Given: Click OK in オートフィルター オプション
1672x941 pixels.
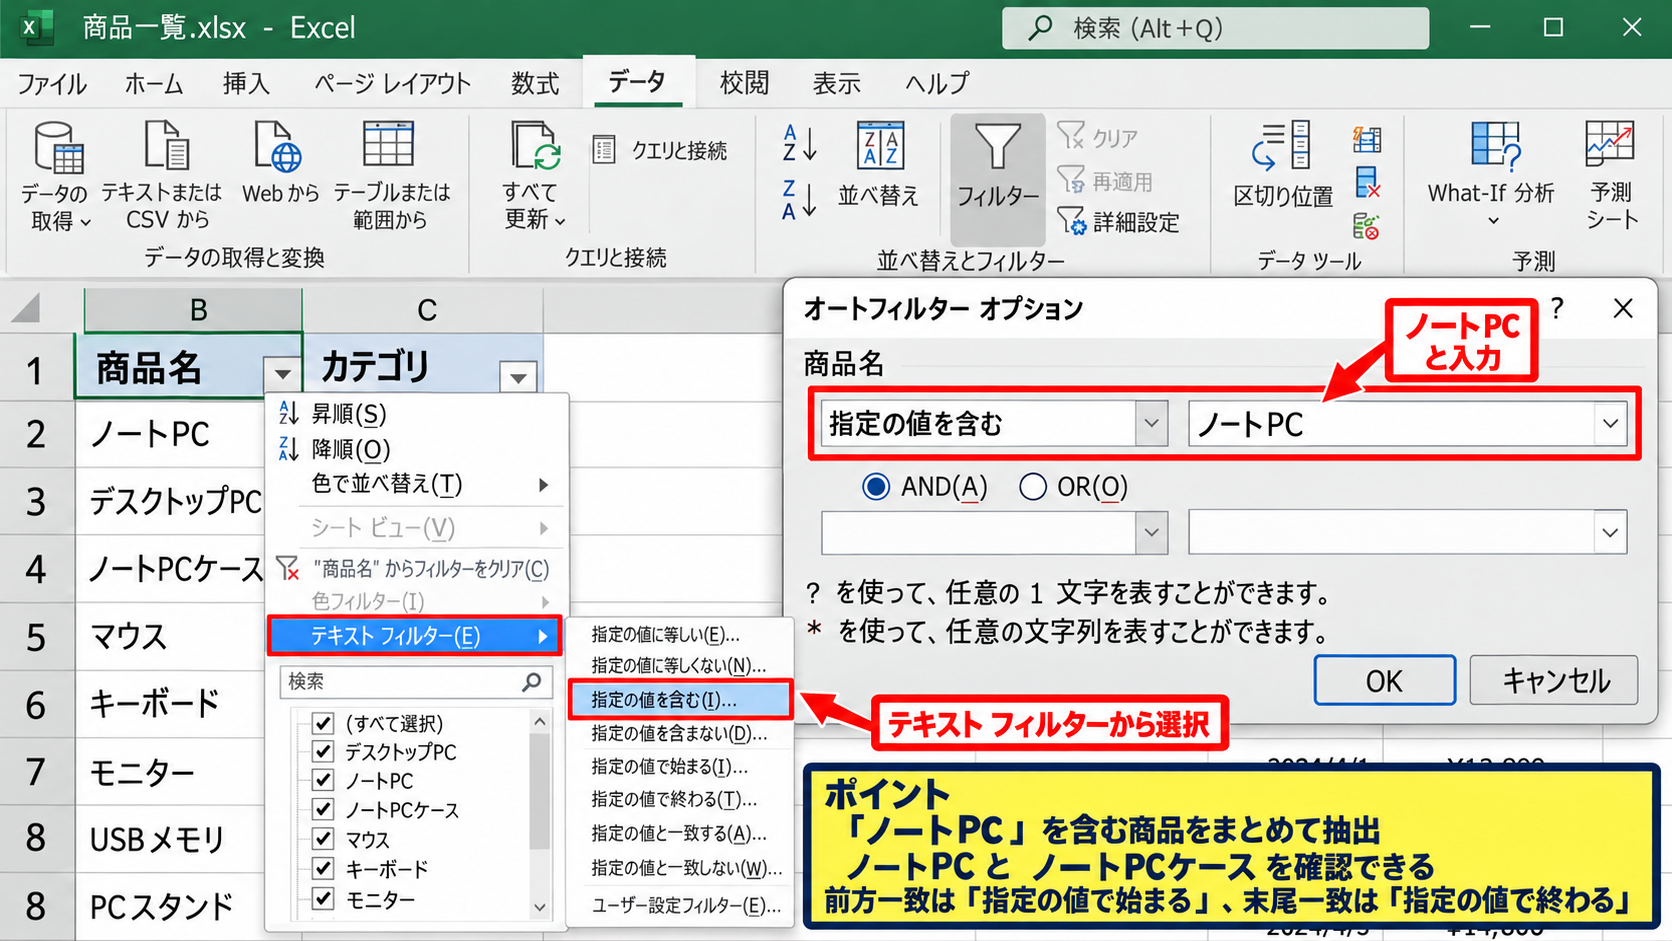Looking at the screenshot, I should pos(1384,681).
